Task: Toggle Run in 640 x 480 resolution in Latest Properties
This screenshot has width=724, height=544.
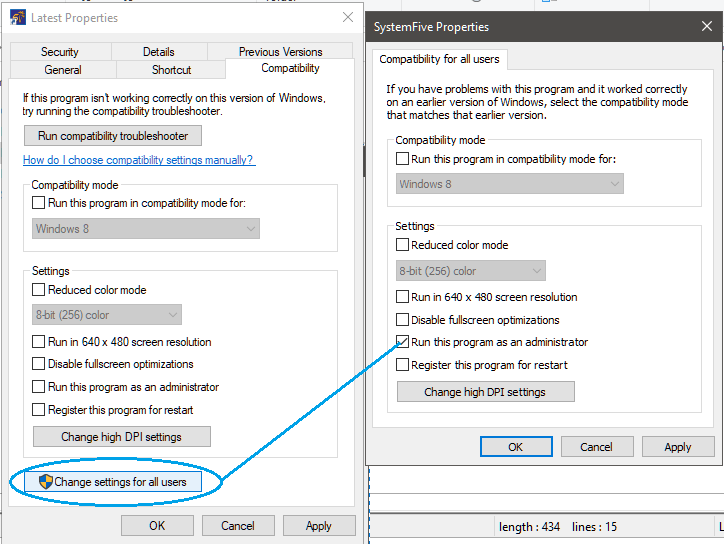Action: pyautogui.click(x=39, y=342)
